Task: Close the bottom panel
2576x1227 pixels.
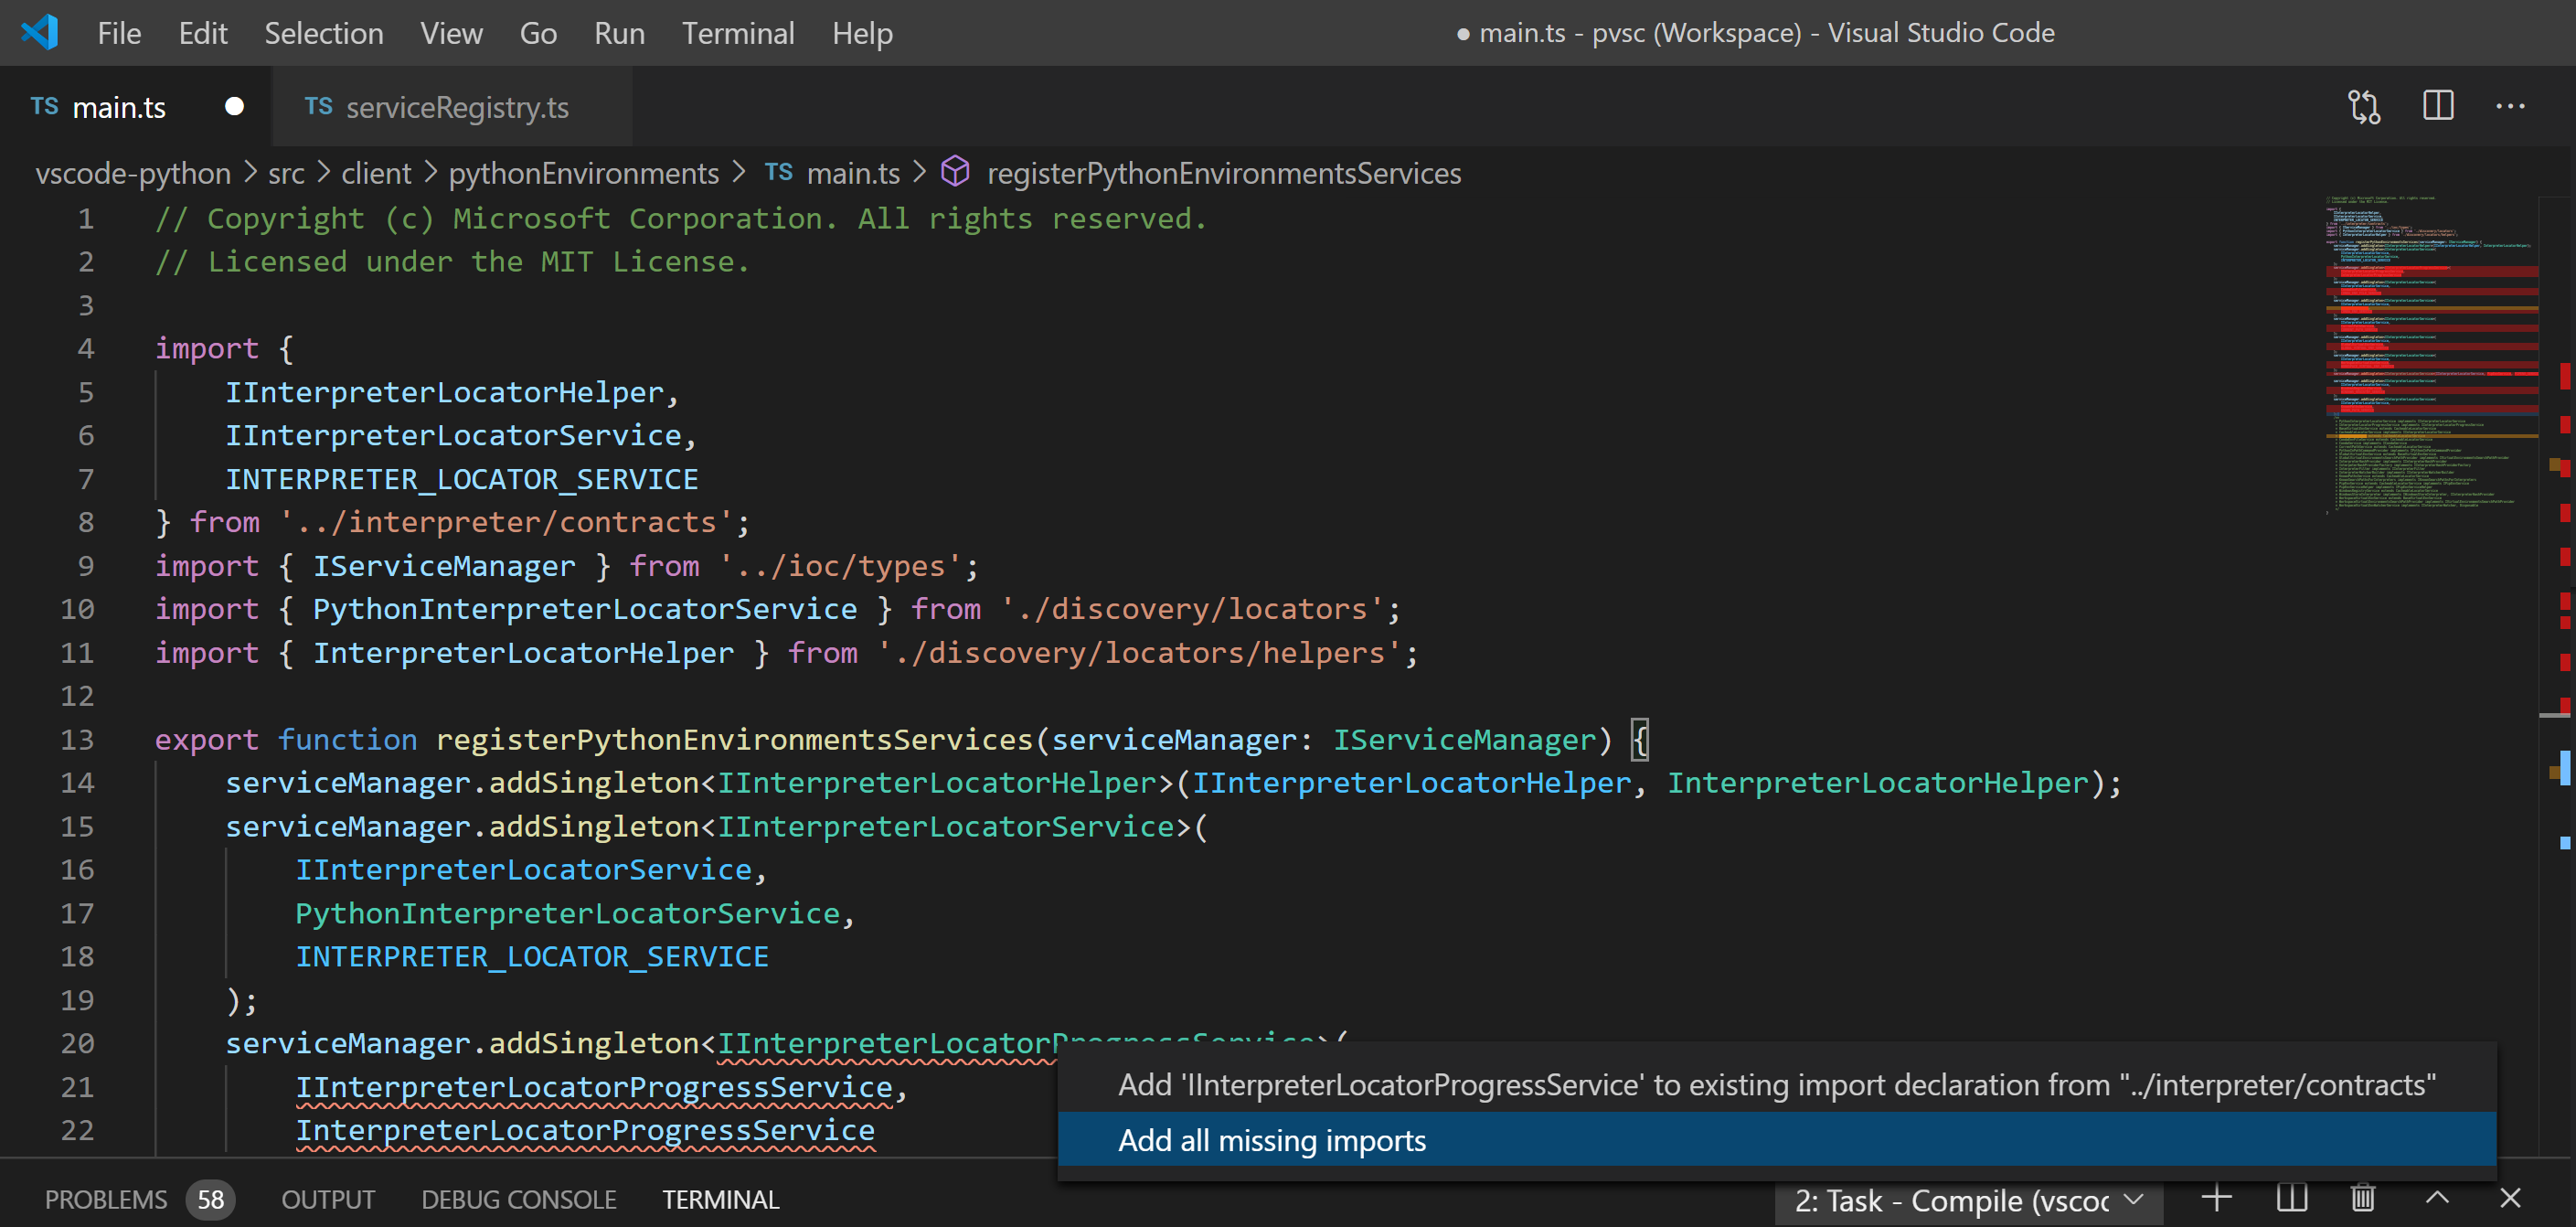Action: coord(2510,1198)
